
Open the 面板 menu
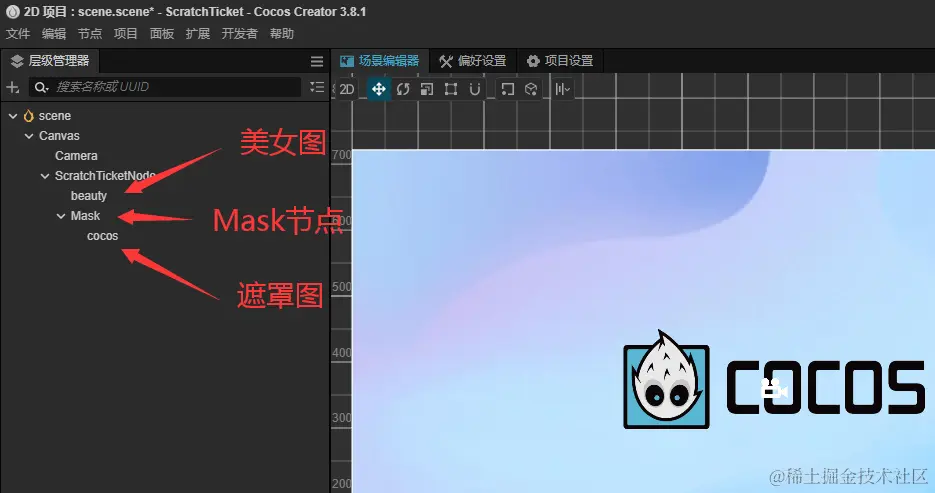point(162,34)
